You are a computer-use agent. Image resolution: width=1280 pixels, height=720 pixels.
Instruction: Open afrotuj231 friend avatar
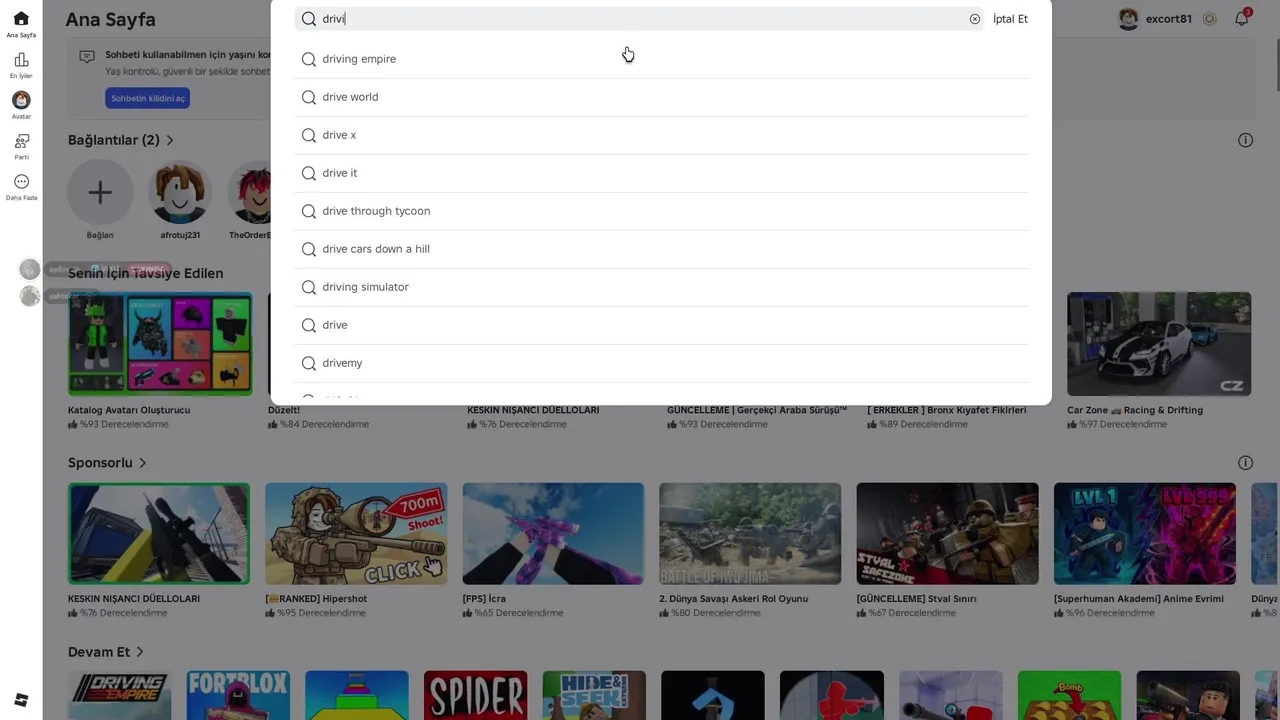180,193
